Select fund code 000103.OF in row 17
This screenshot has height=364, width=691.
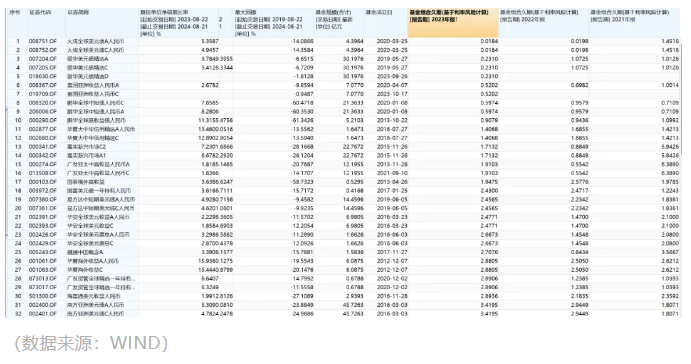pos(43,182)
